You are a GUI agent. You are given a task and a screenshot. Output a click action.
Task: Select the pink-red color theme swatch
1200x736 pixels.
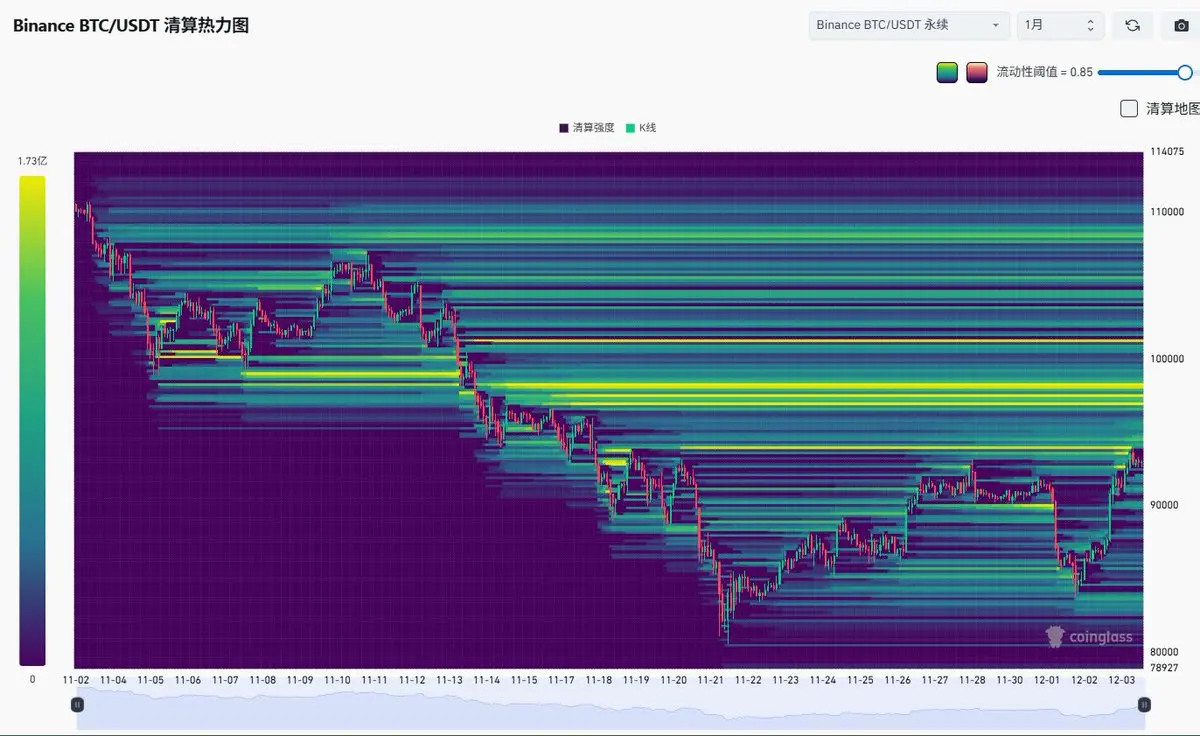pyautogui.click(x=977, y=72)
